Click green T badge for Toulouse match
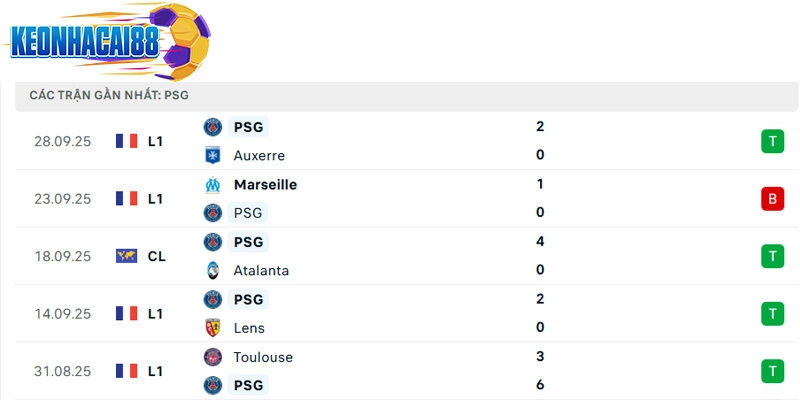The width and height of the screenshot is (800, 400). (x=772, y=372)
